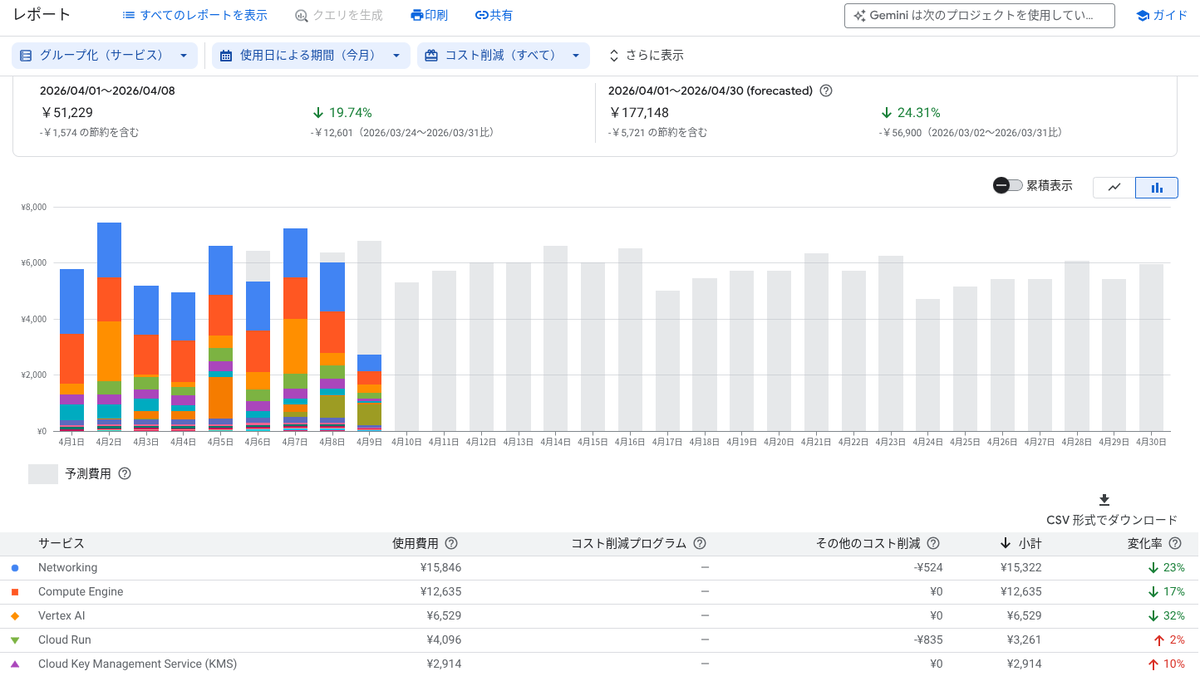The width and height of the screenshot is (1200, 676).
Task: Click help icon beside コスト削減プログラム header
Action: point(700,543)
